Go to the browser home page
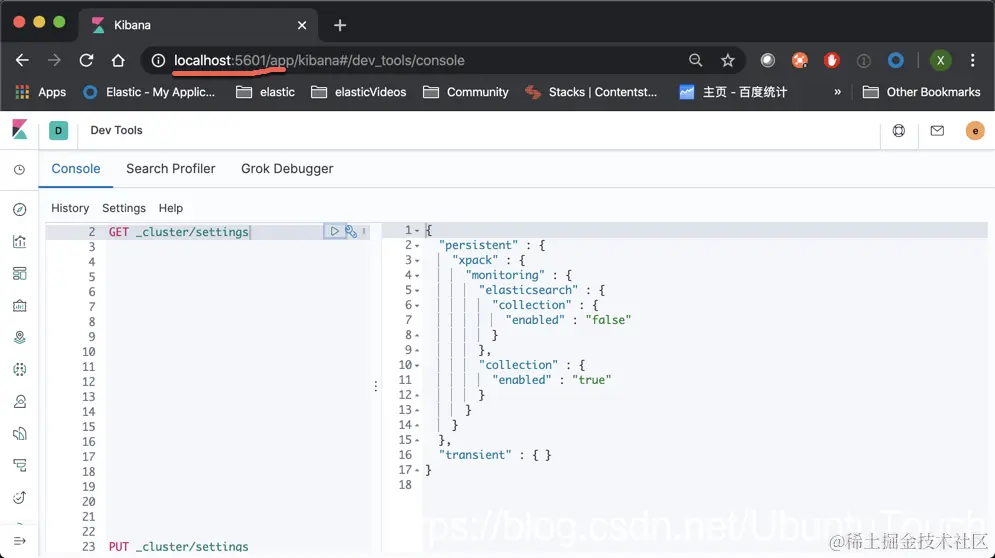 coord(118,60)
